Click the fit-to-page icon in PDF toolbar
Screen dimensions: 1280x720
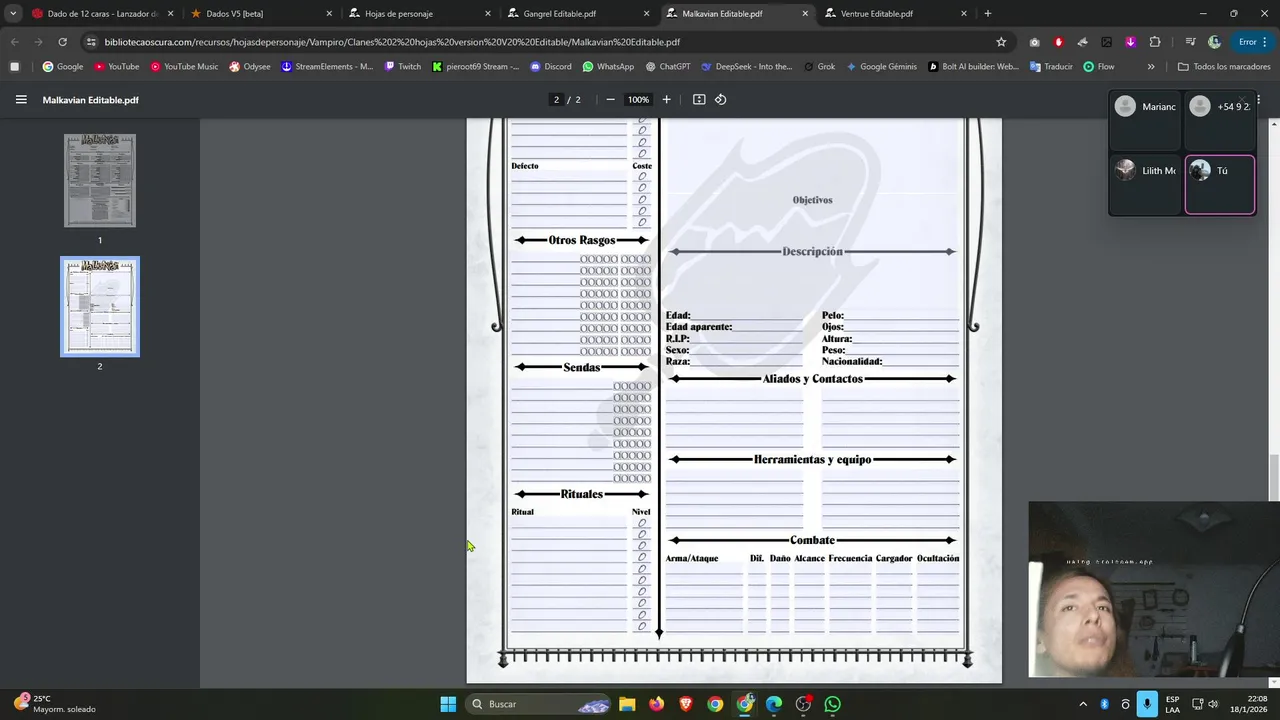[699, 100]
